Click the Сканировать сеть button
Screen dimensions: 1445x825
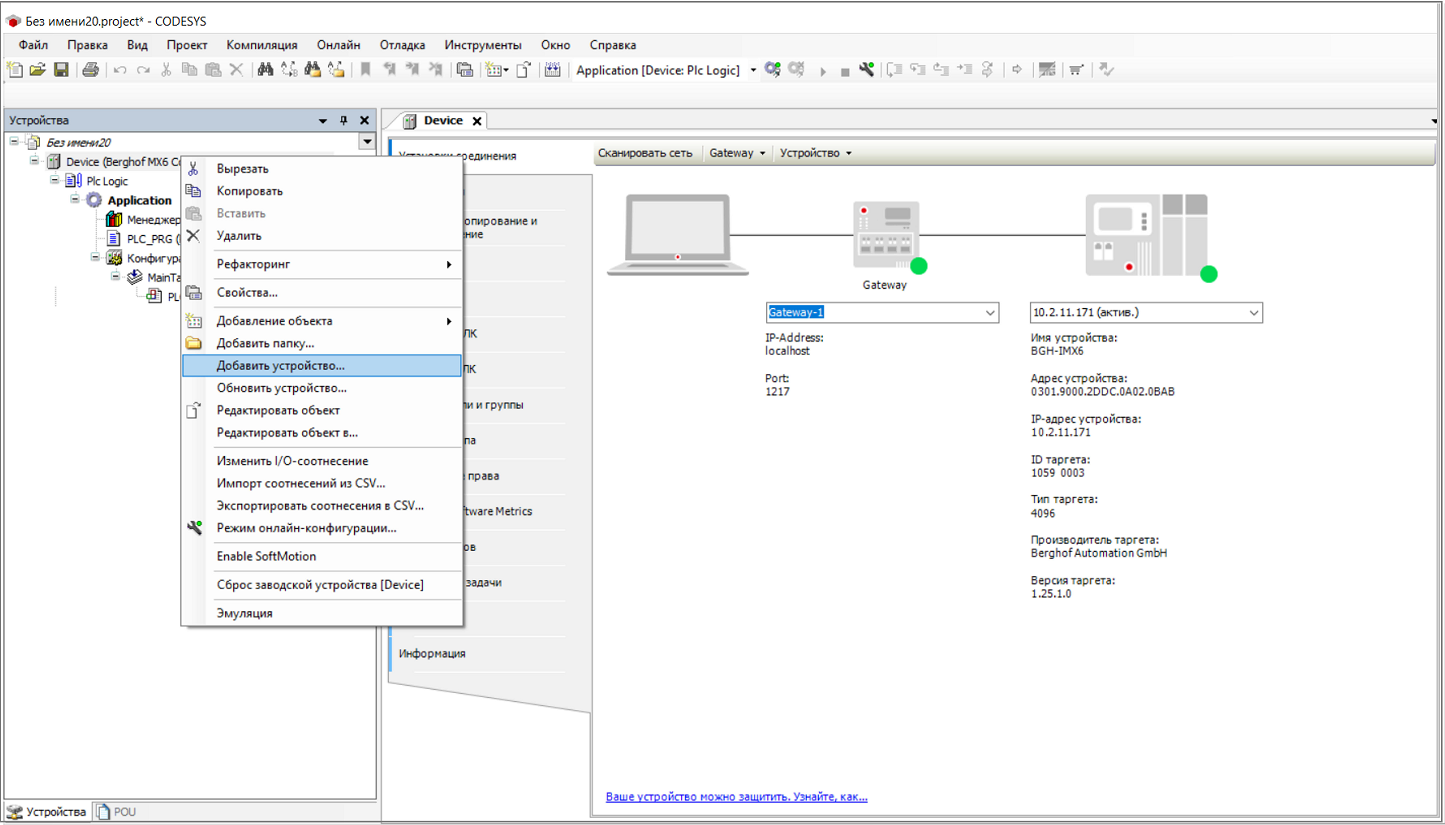(645, 153)
